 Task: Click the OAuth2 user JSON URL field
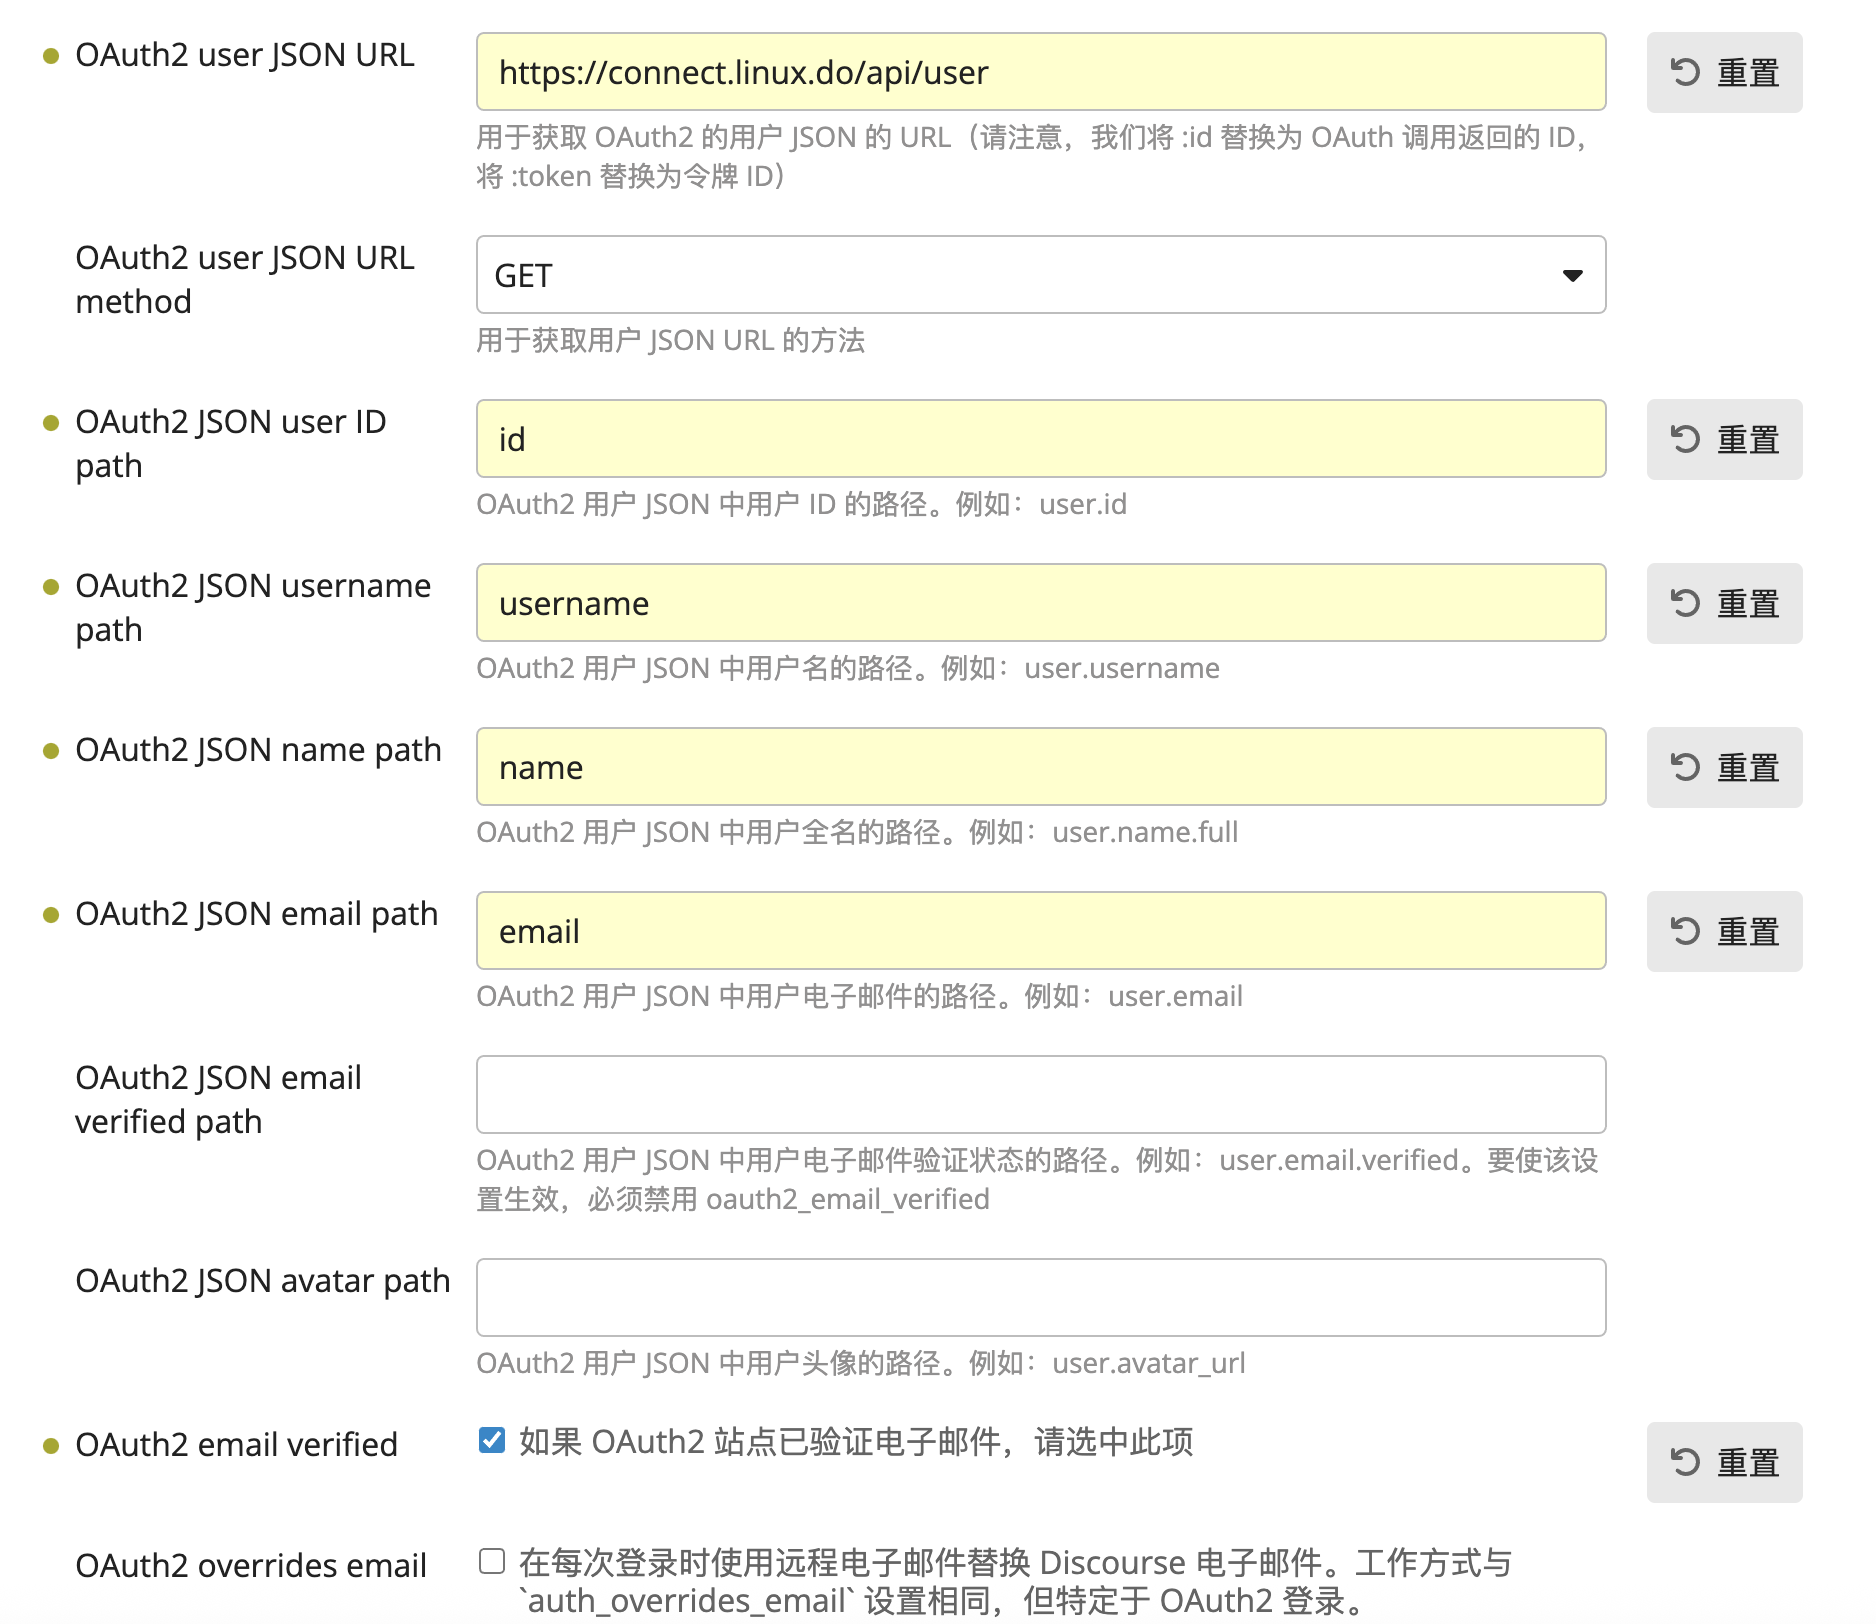pos(1040,72)
